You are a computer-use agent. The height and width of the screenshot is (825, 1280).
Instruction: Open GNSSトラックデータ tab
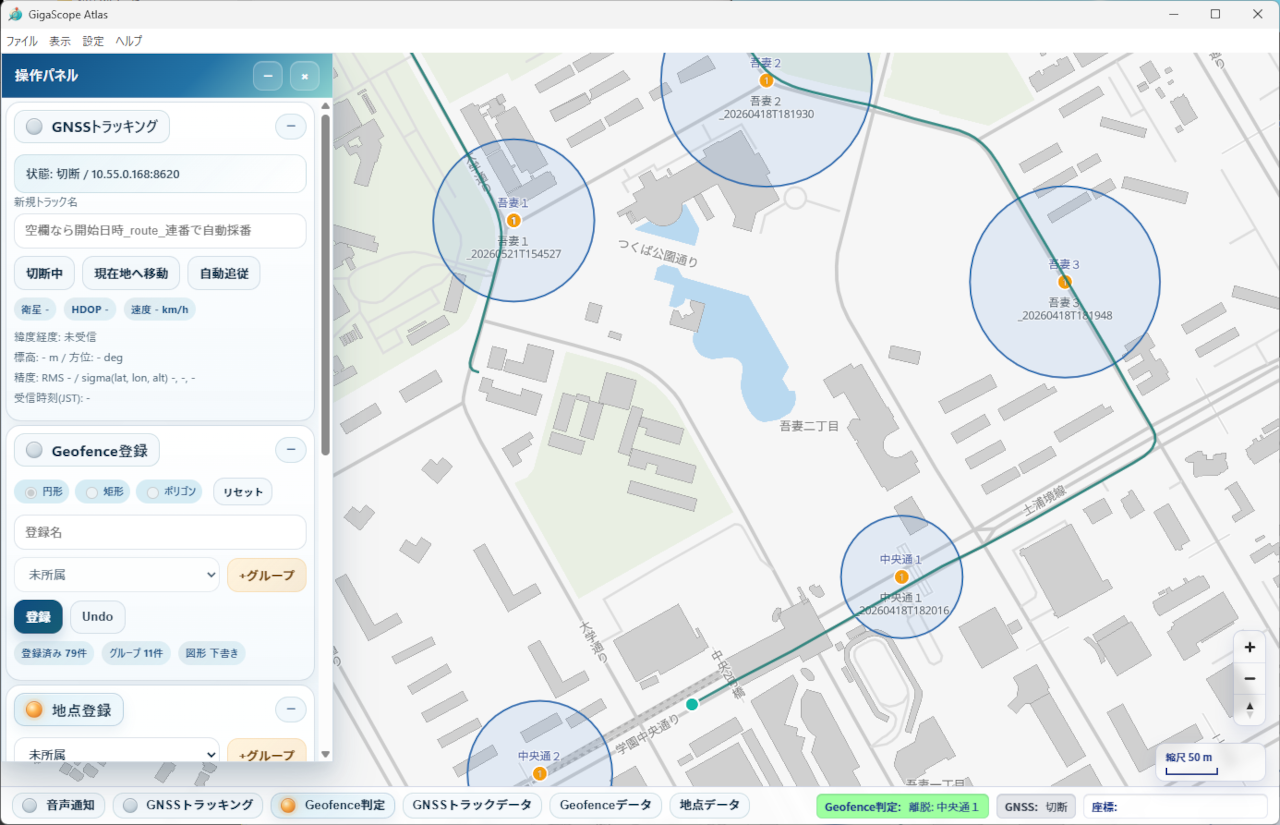(x=472, y=805)
